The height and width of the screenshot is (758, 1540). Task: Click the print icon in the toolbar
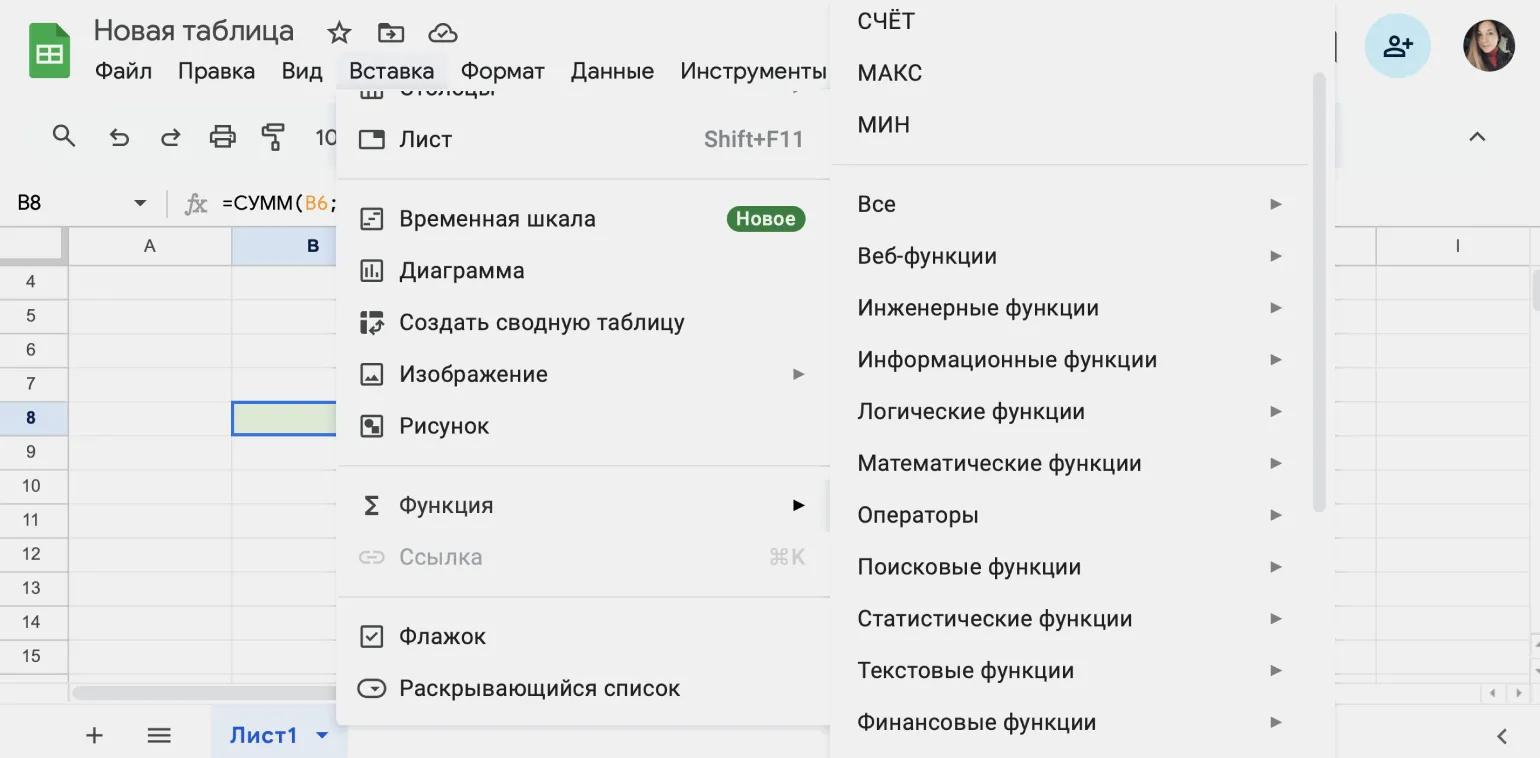tap(222, 137)
